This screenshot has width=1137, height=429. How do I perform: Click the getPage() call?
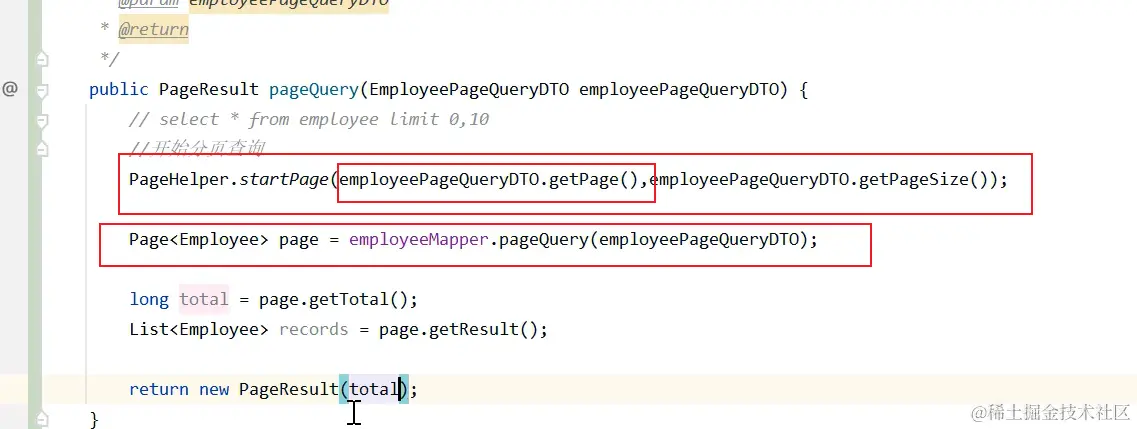[592, 179]
